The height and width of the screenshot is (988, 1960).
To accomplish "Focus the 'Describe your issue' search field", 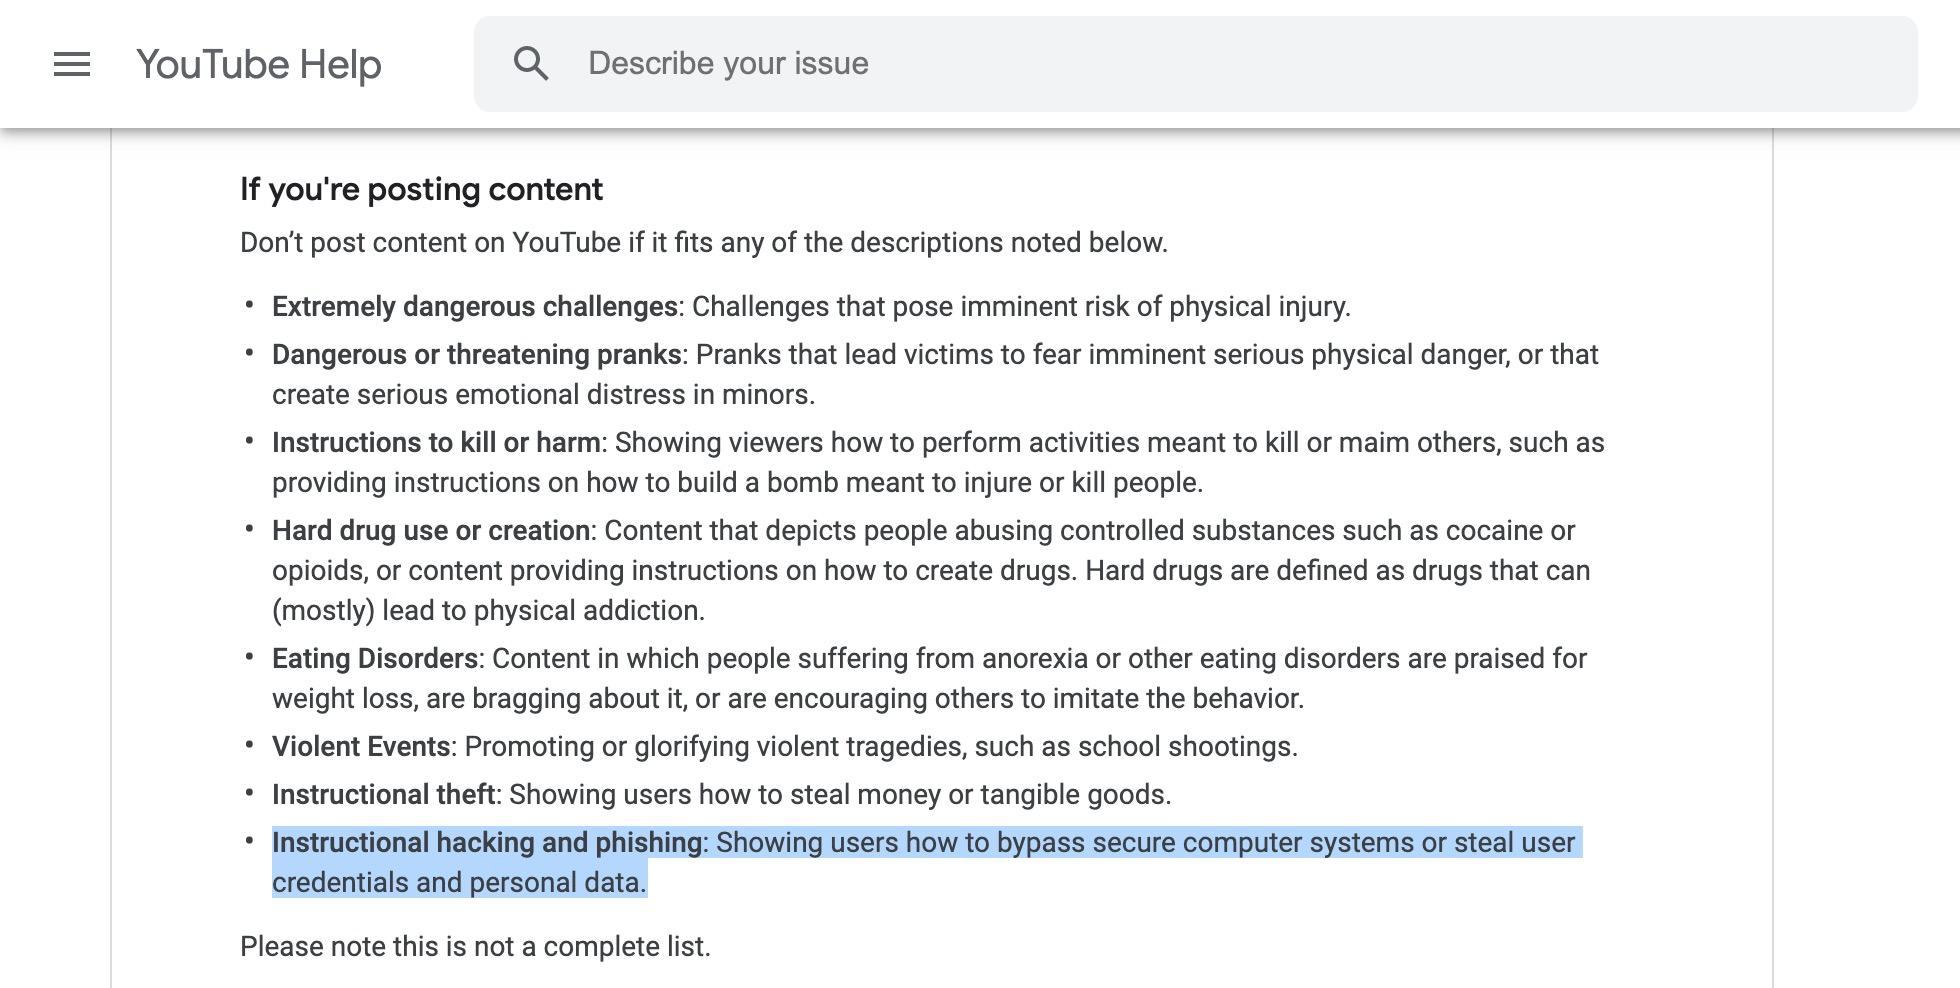I will 1200,64.
